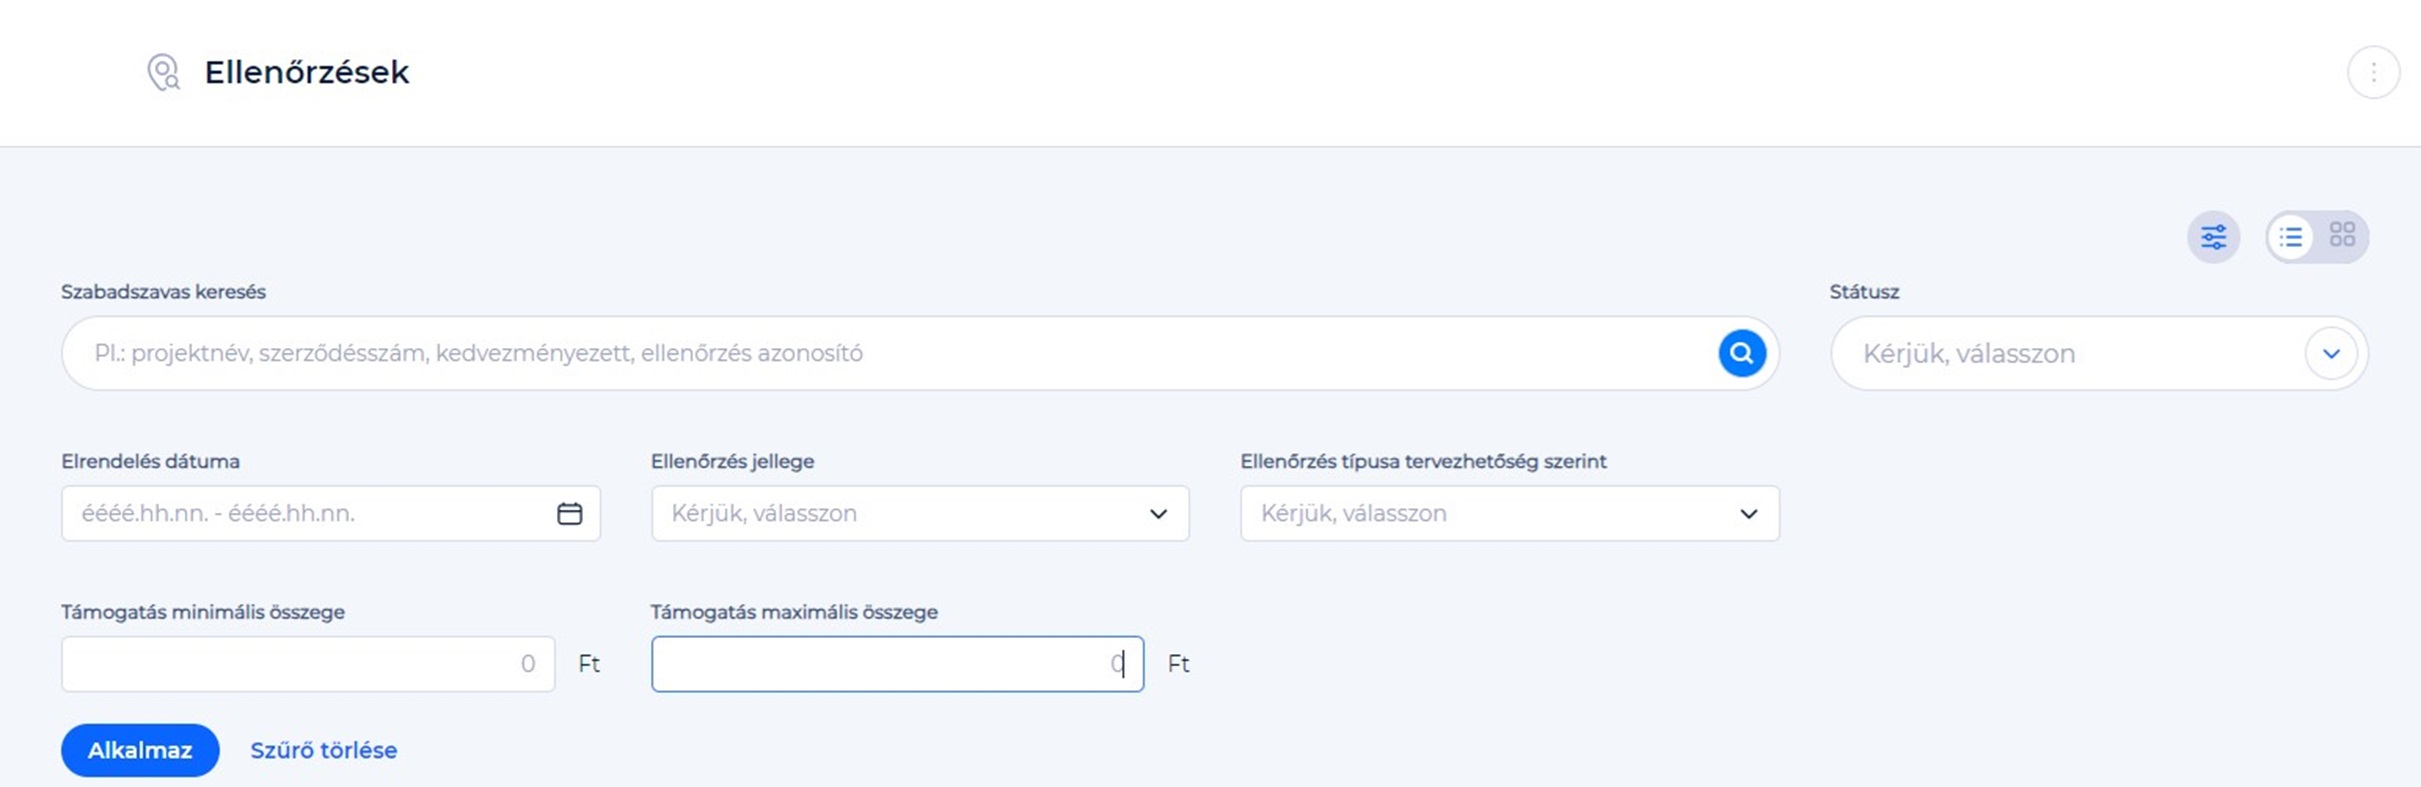Click the Ellenőrzések page header icon
The image size is (2421, 787).
tap(163, 72)
